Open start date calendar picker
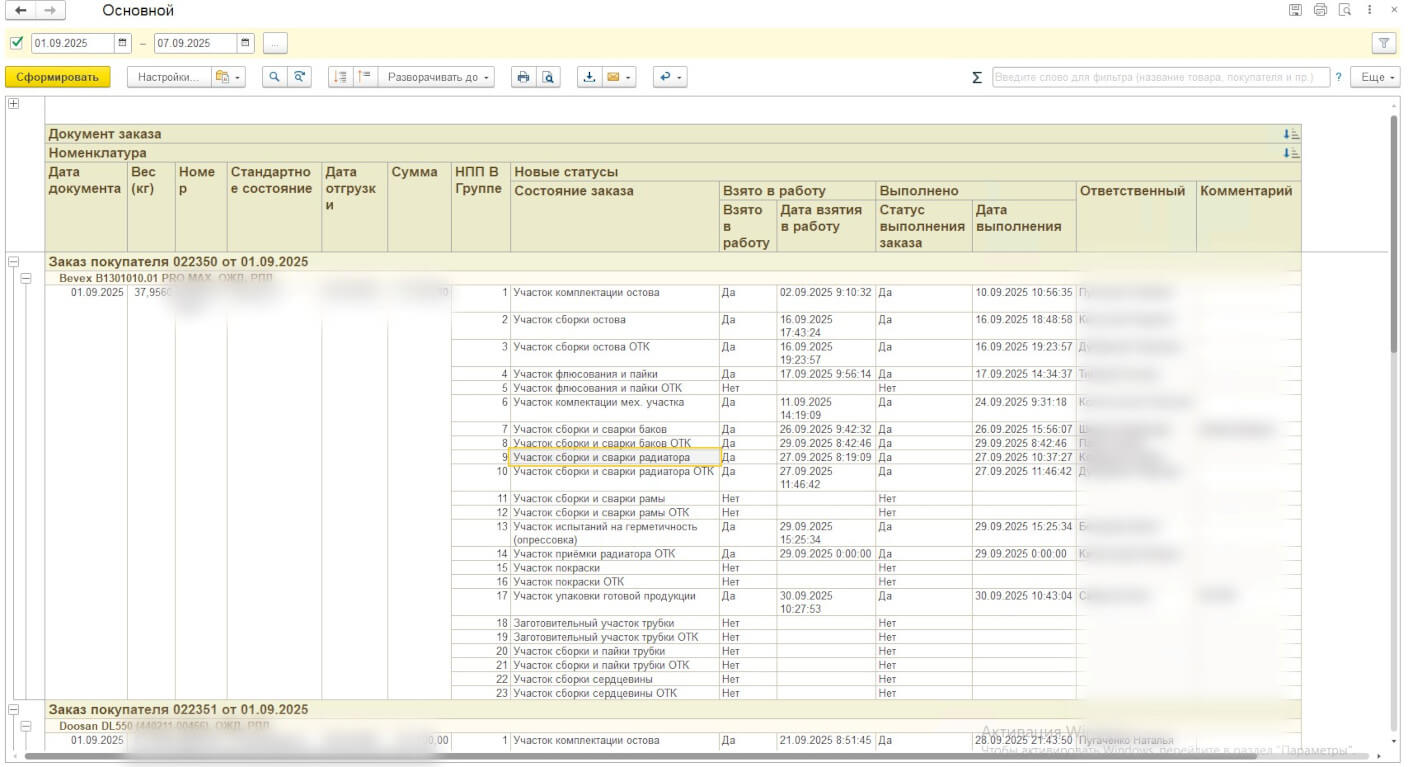The height and width of the screenshot is (767, 1408). pos(123,43)
